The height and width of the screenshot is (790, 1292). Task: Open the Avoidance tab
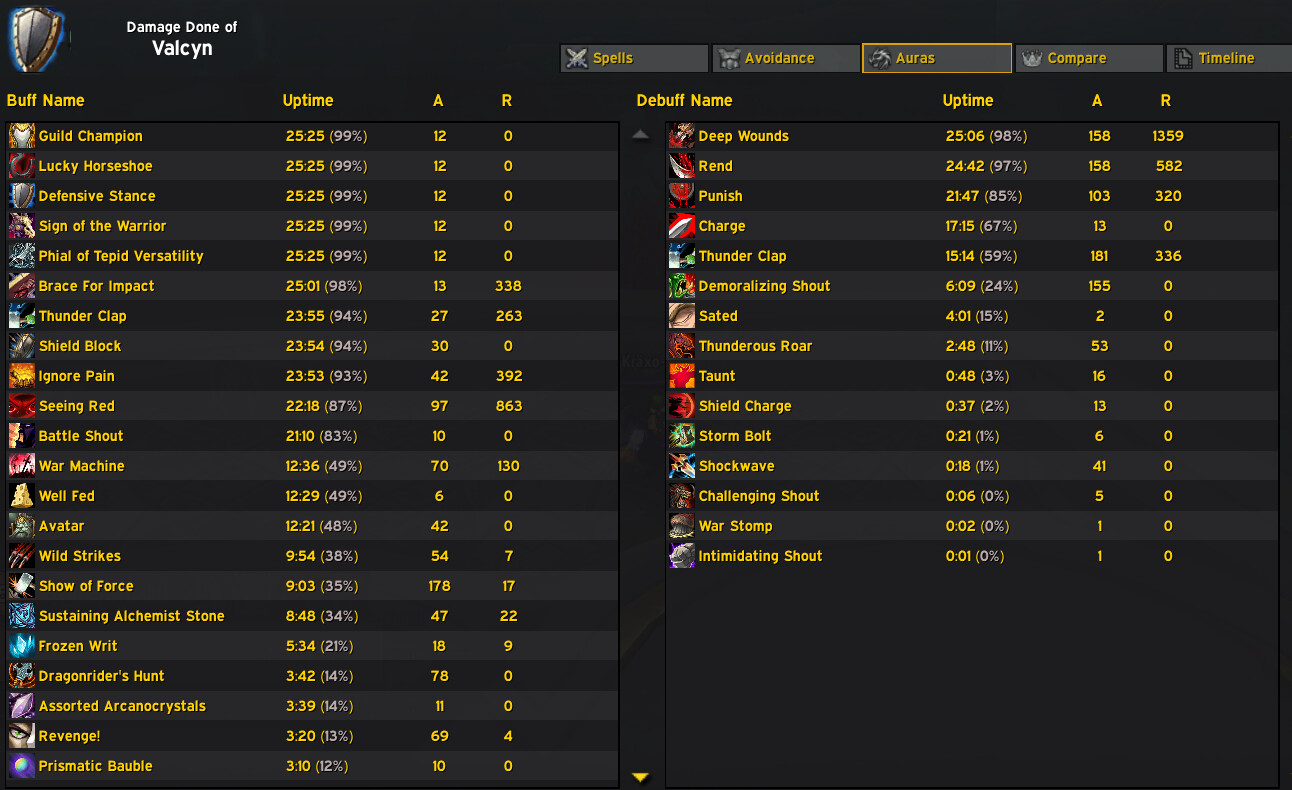[786, 58]
